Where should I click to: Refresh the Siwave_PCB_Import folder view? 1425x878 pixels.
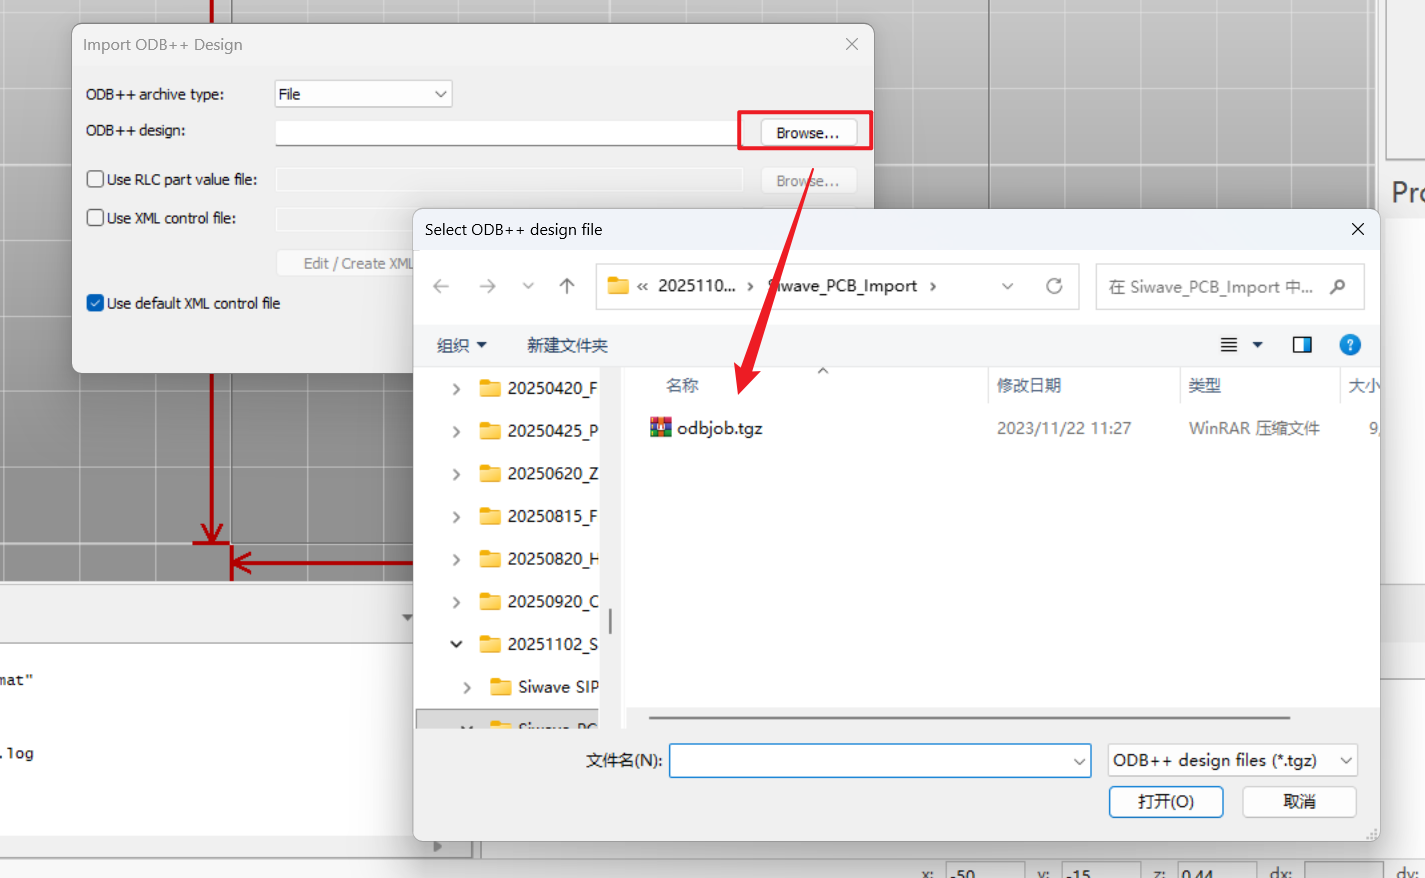click(1054, 286)
